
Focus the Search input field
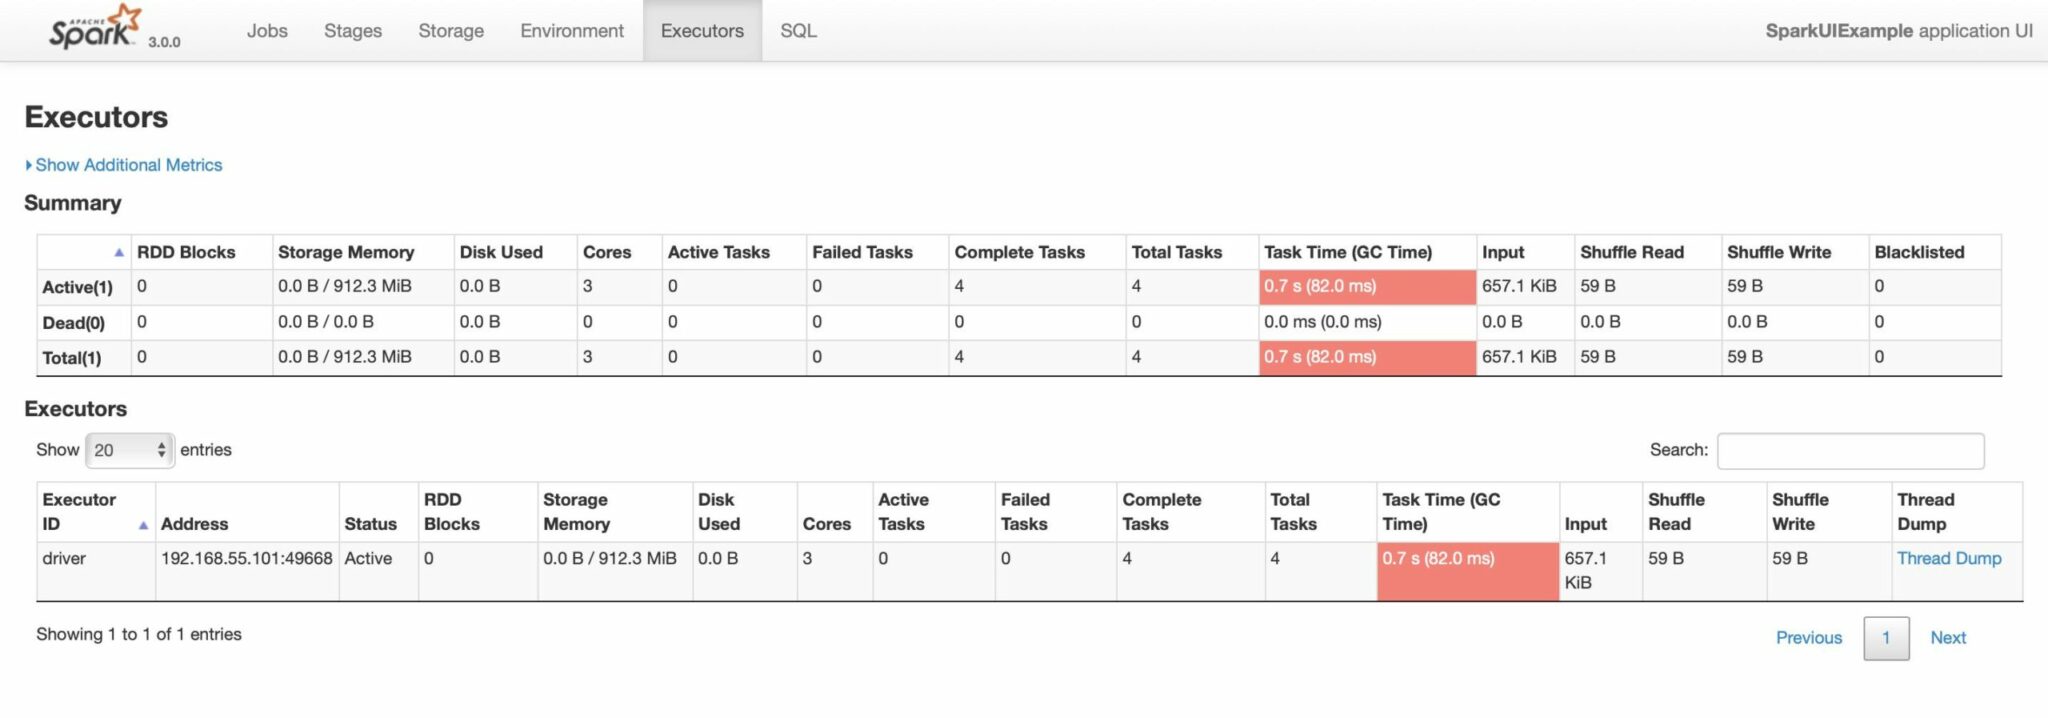pyautogui.click(x=1850, y=451)
